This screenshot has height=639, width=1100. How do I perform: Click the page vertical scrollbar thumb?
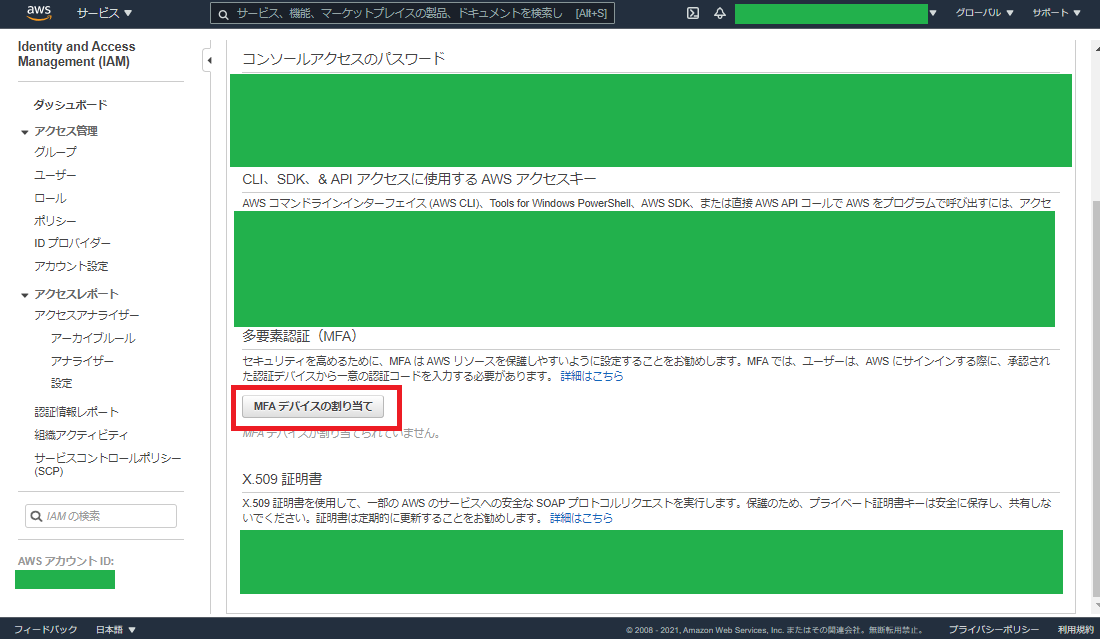1096,400
